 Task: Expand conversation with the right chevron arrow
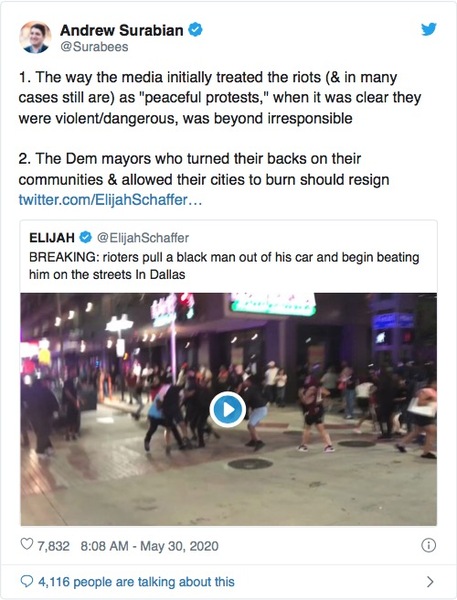click(430, 582)
